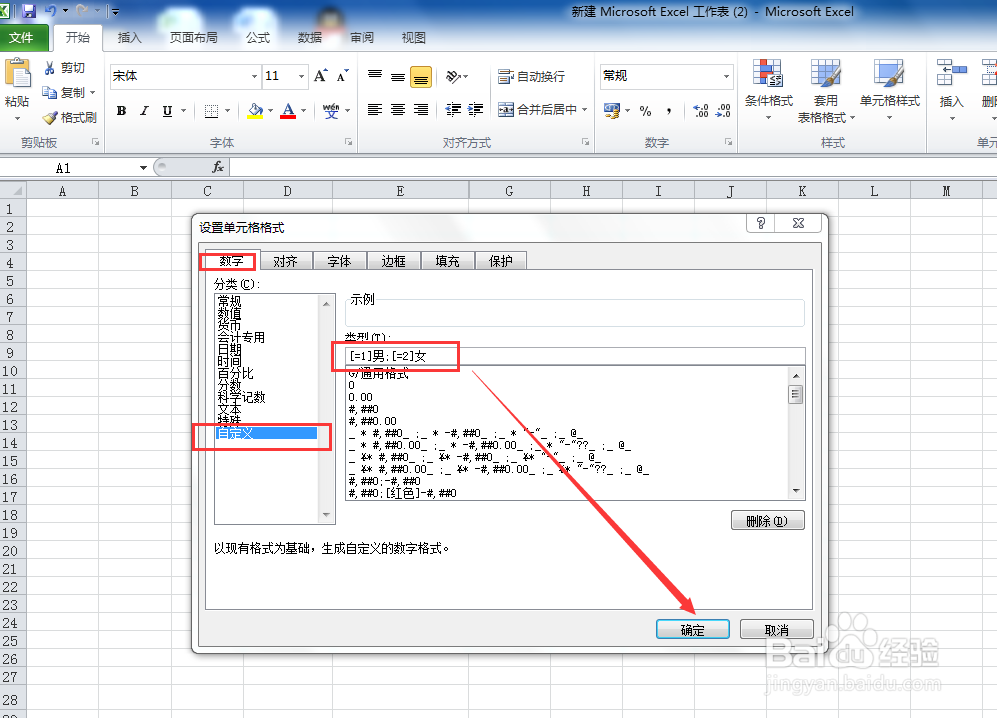The image size is (997, 718).
Task: Click the Undo icon
Action: coord(50,11)
